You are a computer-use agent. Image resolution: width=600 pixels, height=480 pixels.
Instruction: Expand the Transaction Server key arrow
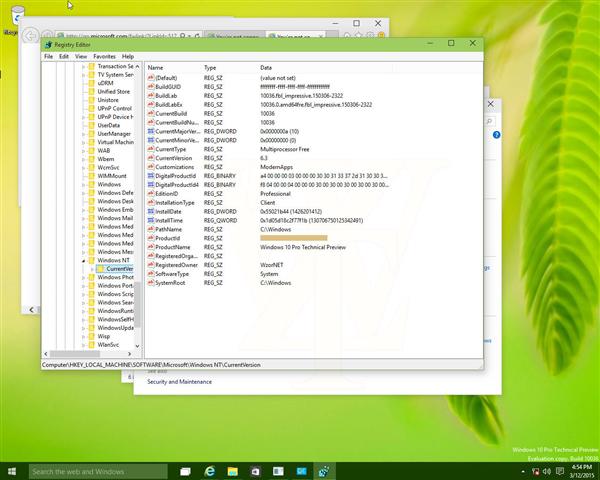click(83, 66)
